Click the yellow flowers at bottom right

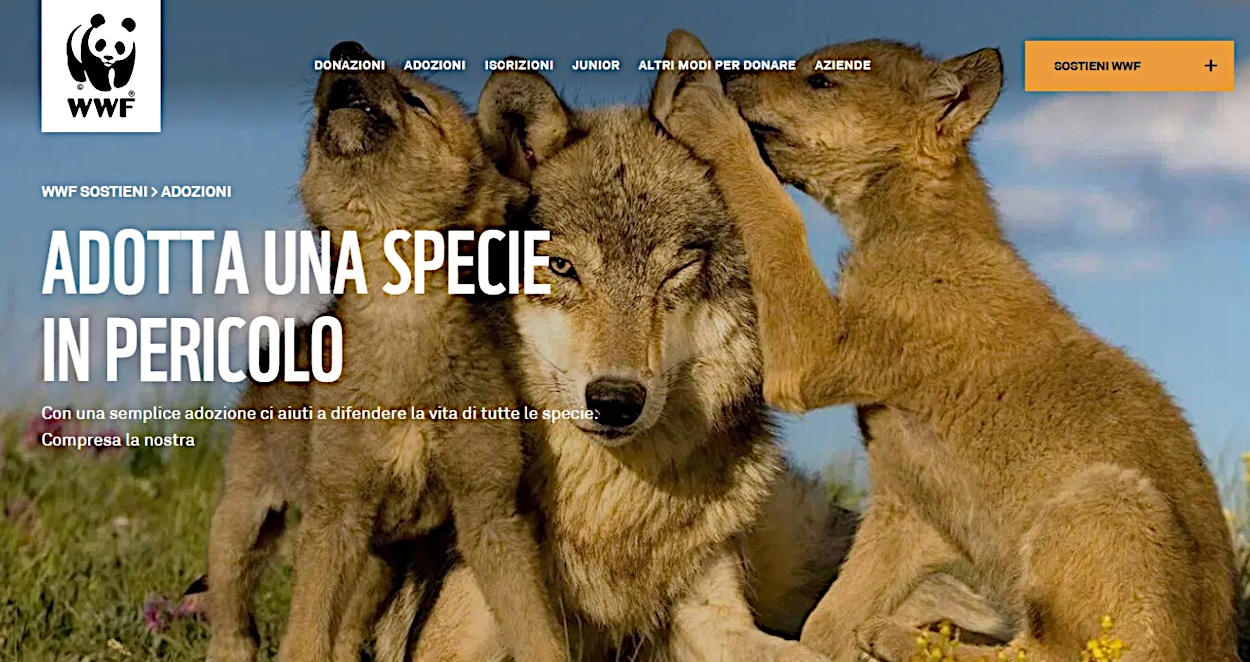[1105, 640]
